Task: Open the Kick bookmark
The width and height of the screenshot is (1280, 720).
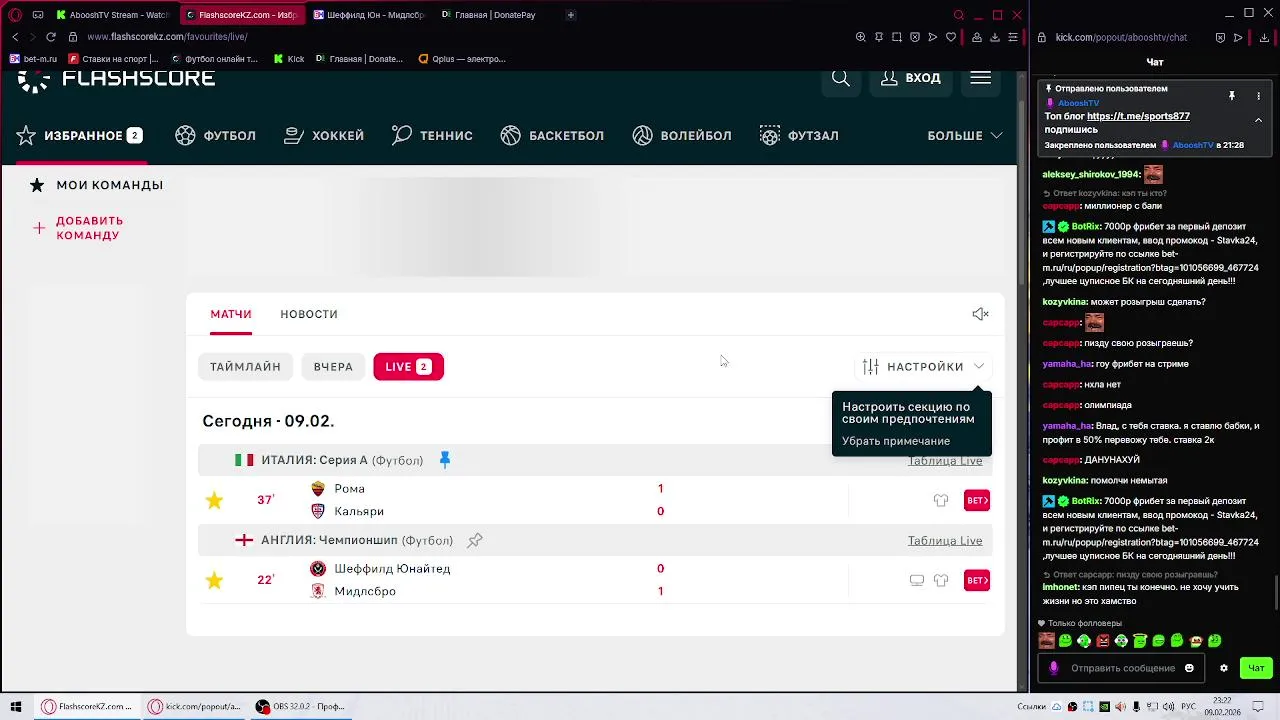Action: (289, 59)
